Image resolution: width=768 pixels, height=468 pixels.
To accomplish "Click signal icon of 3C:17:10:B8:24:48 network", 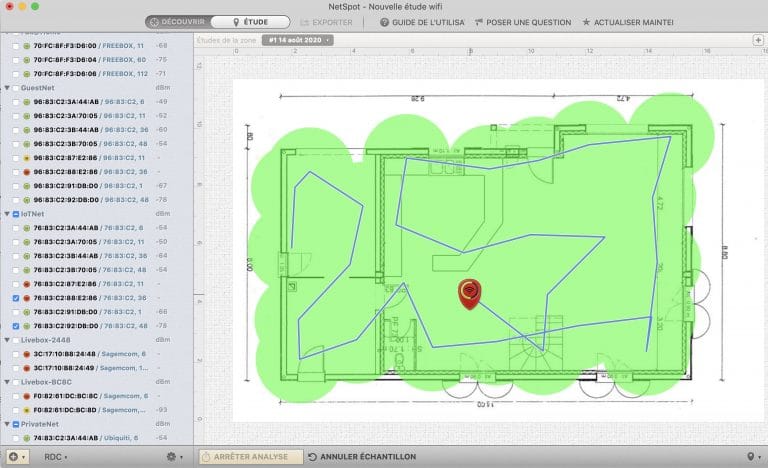I will (26, 354).
